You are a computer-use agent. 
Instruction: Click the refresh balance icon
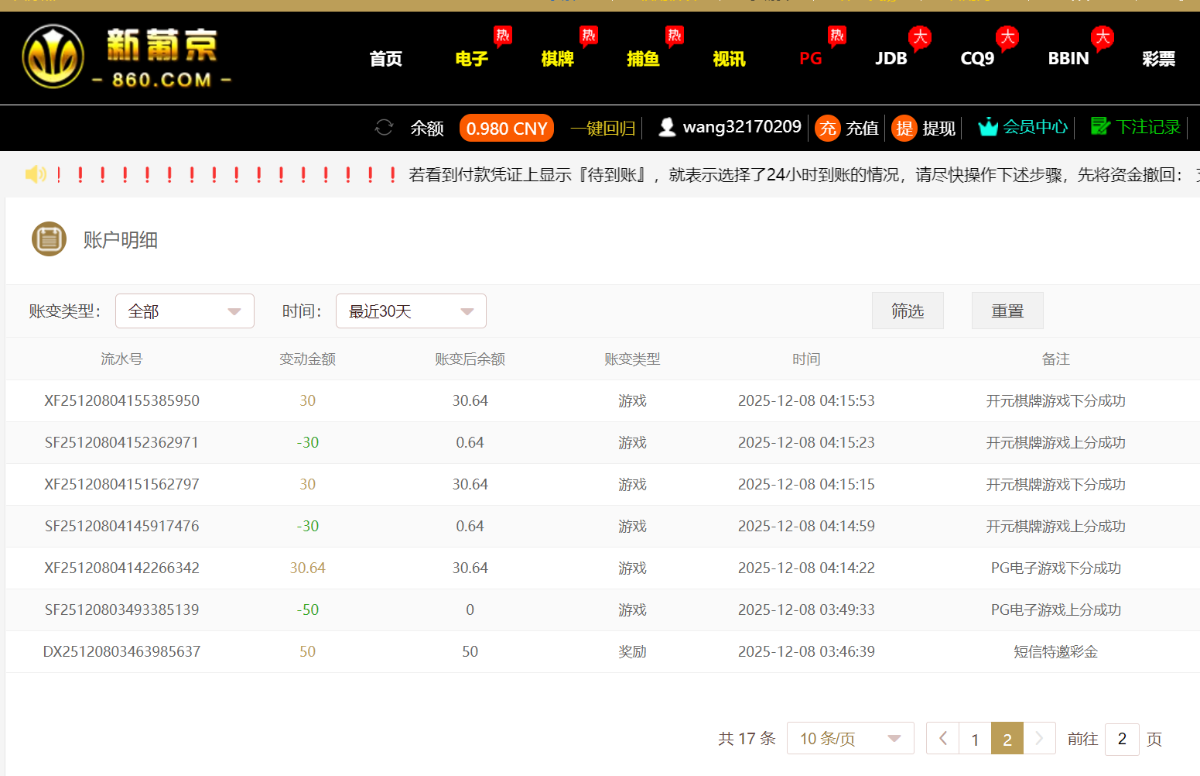[x=384, y=128]
